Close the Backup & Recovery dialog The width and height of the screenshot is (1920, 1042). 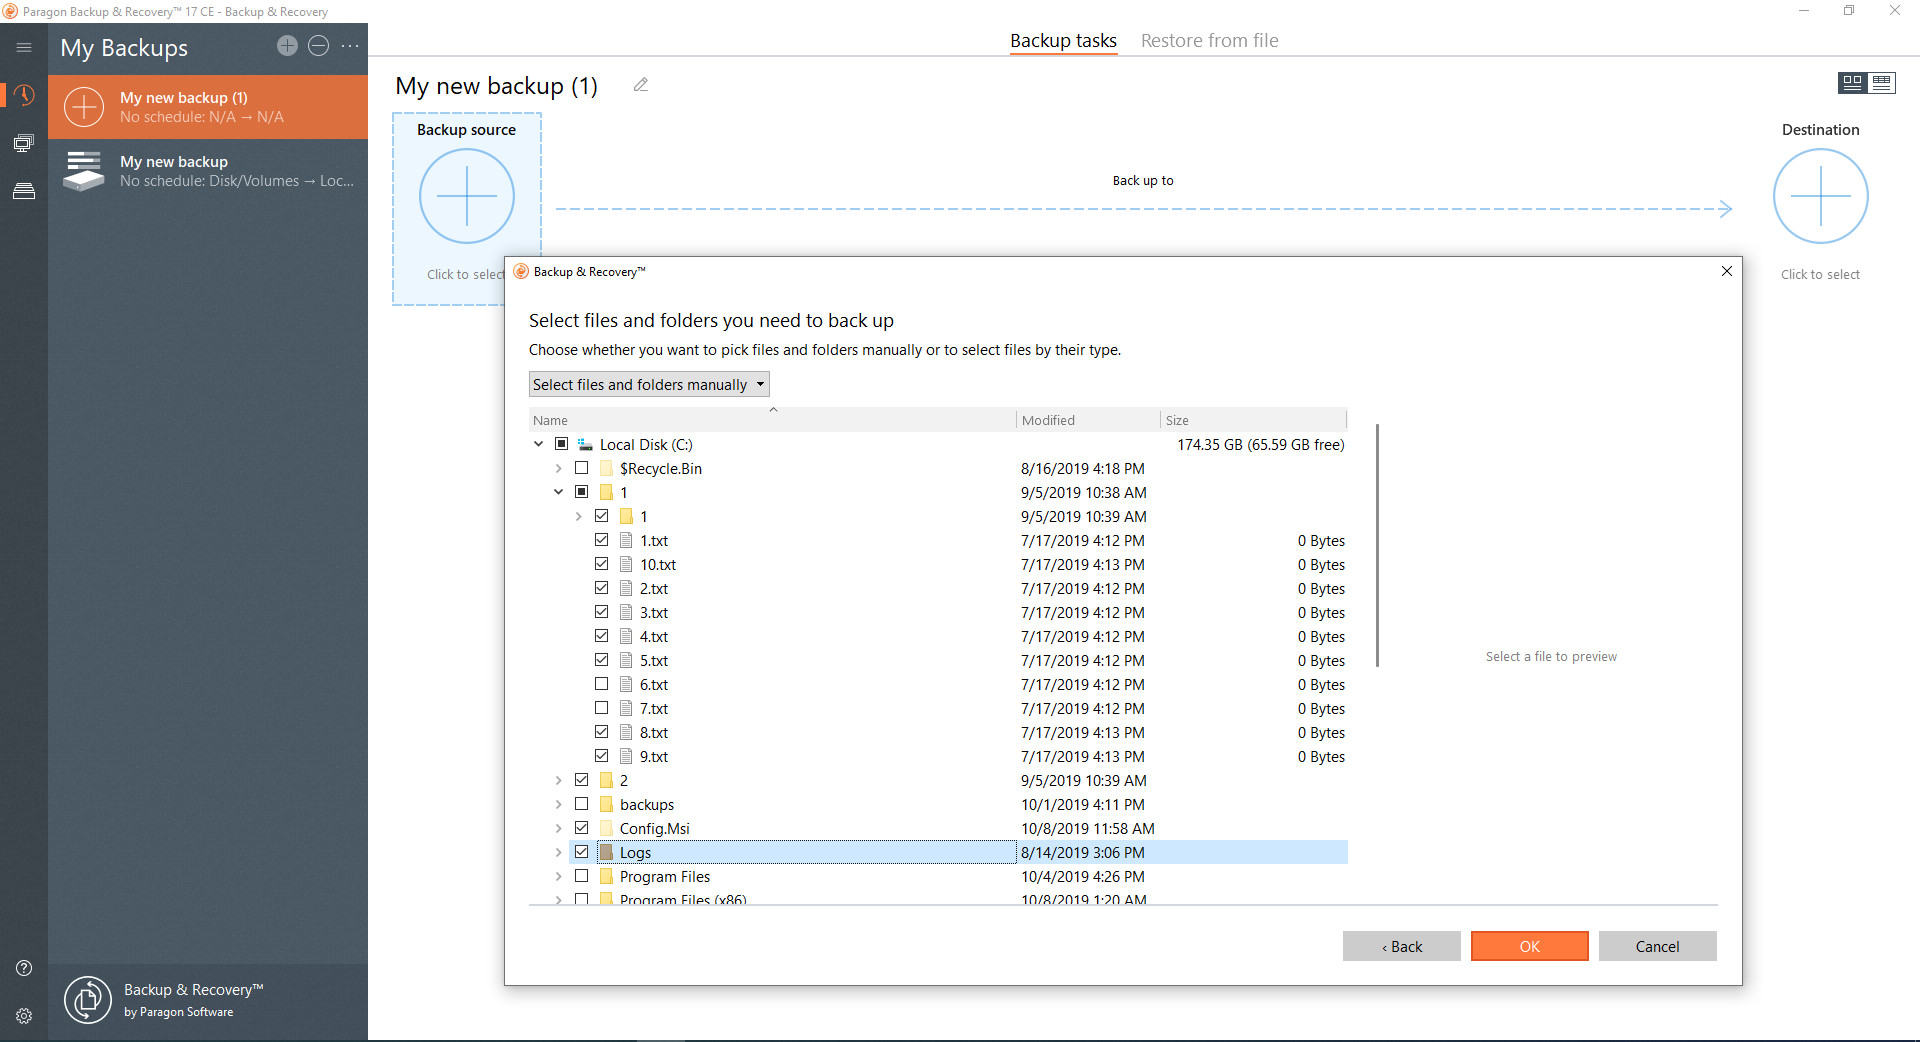(1726, 271)
